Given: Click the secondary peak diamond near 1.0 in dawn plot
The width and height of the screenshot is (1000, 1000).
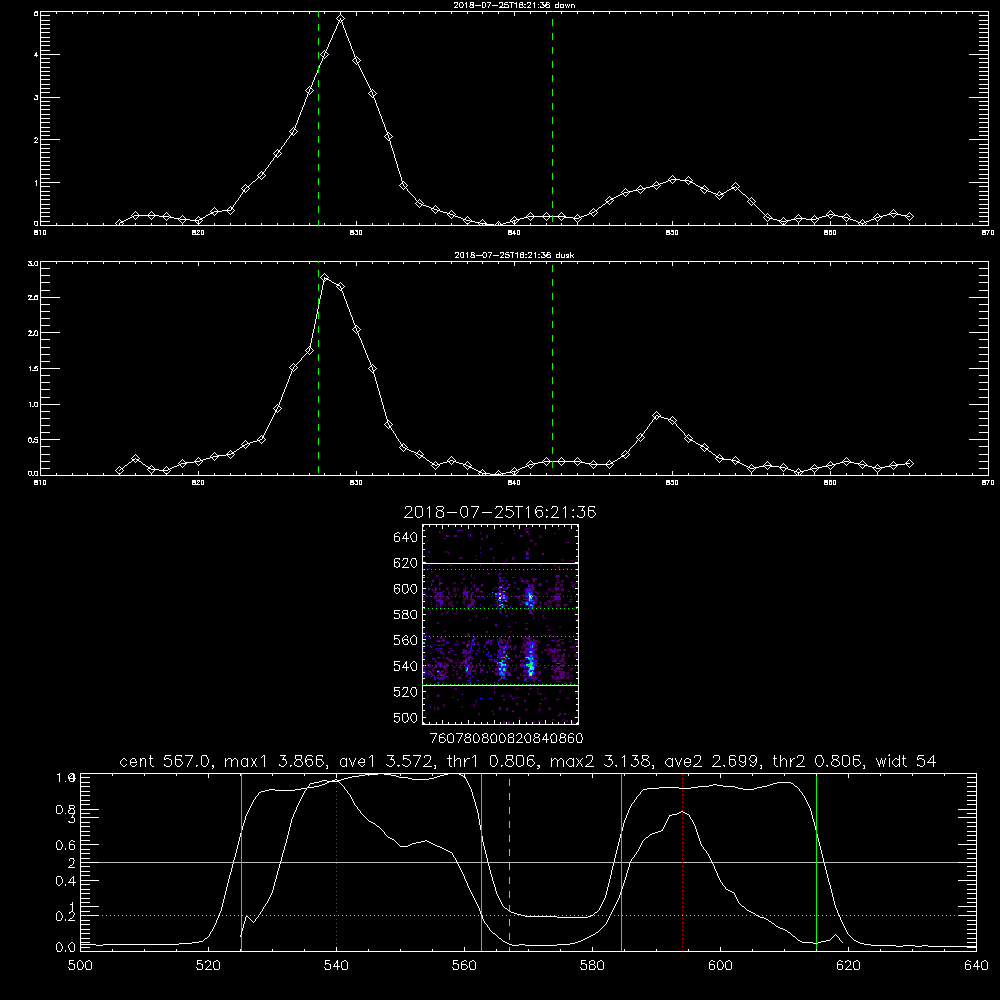Looking at the screenshot, I should tap(672, 180).
